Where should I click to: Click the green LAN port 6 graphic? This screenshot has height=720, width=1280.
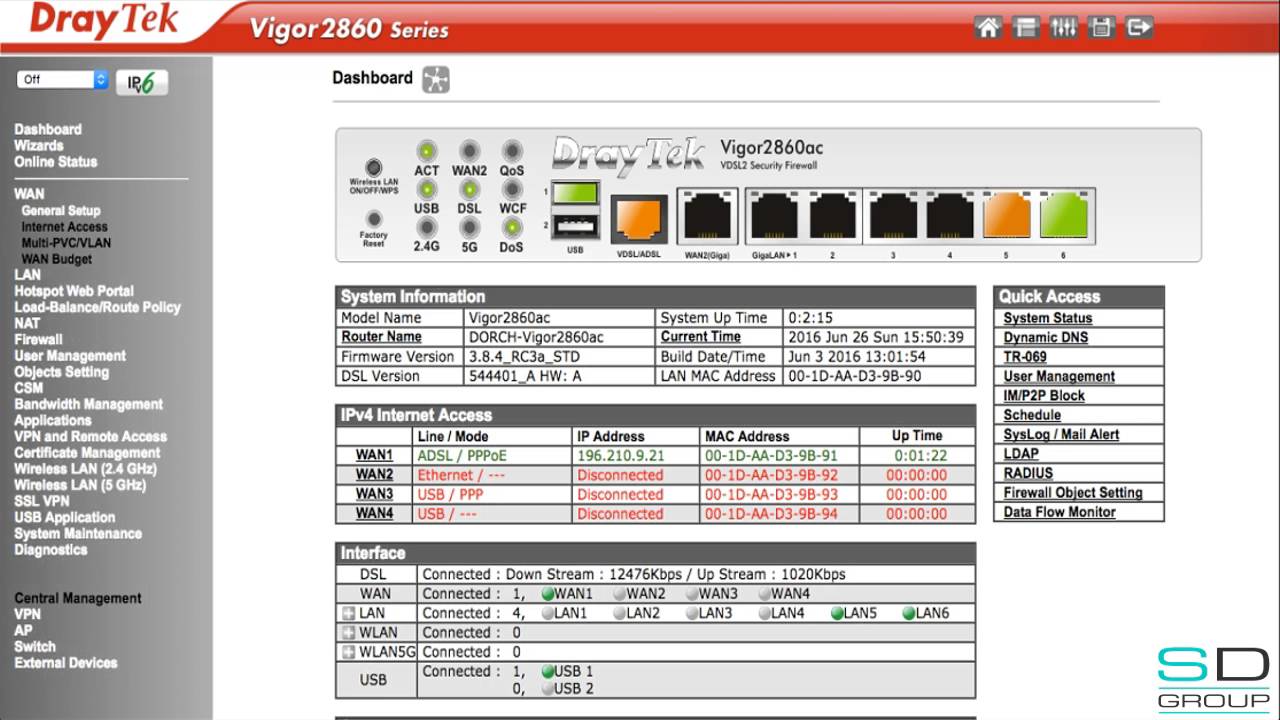point(1064,216)
